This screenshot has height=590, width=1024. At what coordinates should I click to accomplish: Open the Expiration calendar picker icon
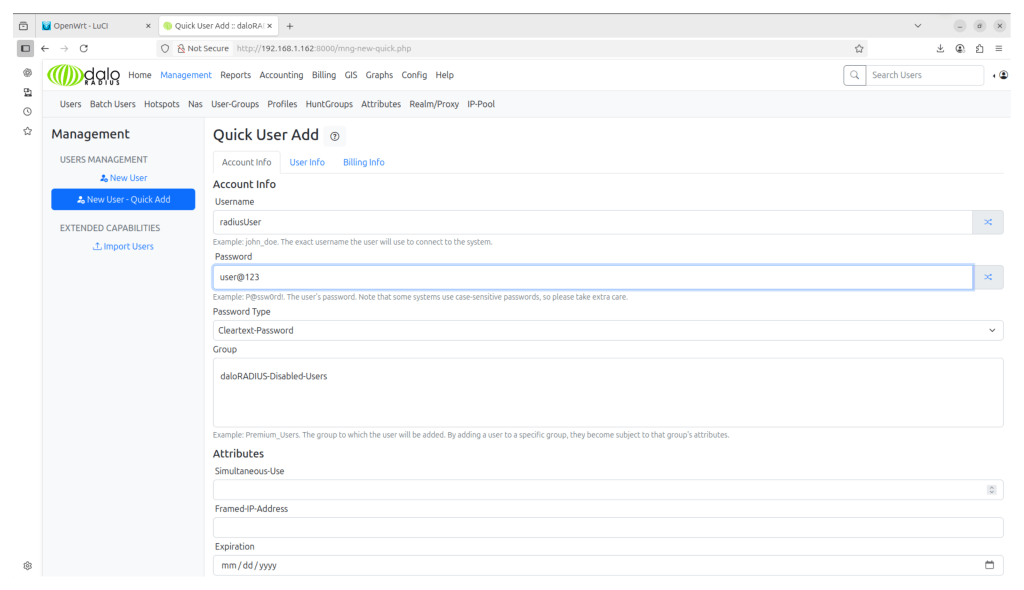point(989,565)
